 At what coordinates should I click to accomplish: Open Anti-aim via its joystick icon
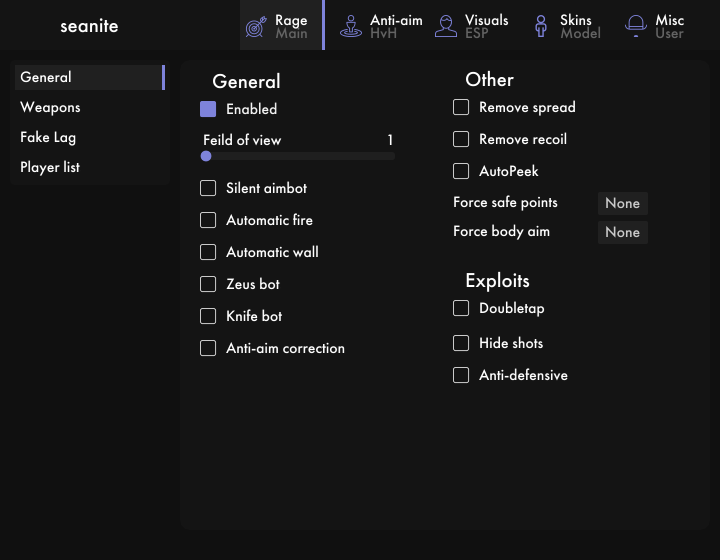tap(351, 26)
